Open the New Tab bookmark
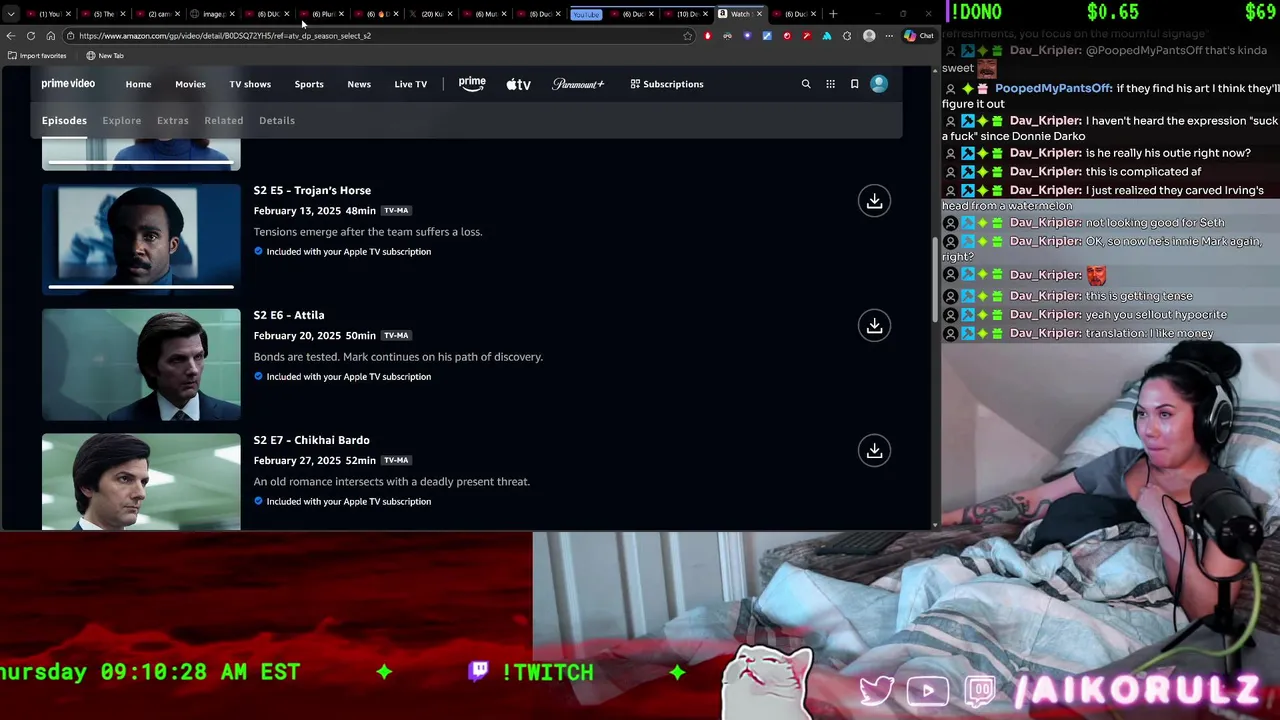 [105, 56]
